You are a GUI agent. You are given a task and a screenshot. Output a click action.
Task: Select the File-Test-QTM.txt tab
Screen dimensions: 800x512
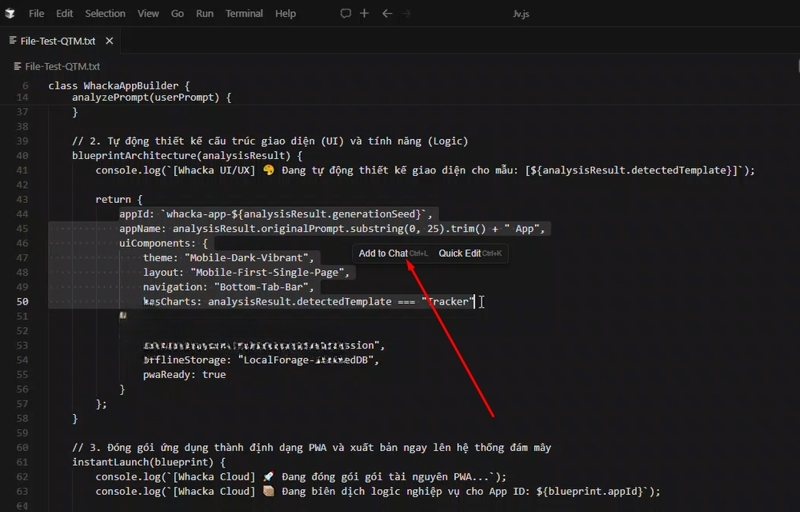pyautogui.click(x=58, y=41)
